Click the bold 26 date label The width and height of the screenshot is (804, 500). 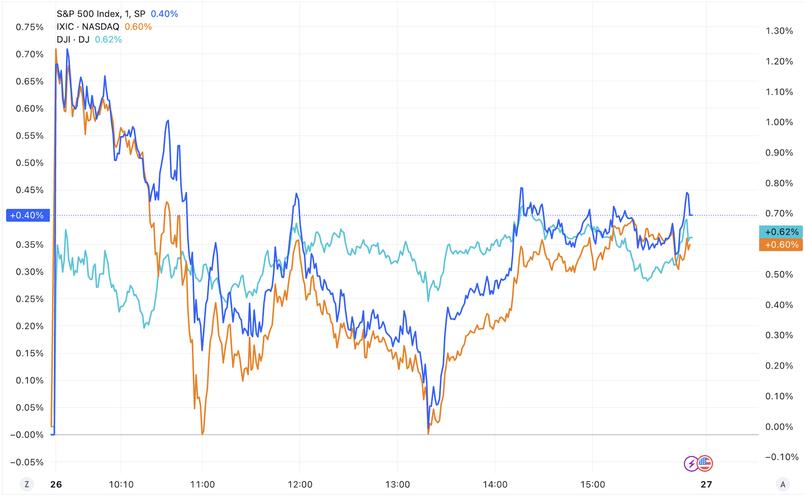click(x=56, y=485)
